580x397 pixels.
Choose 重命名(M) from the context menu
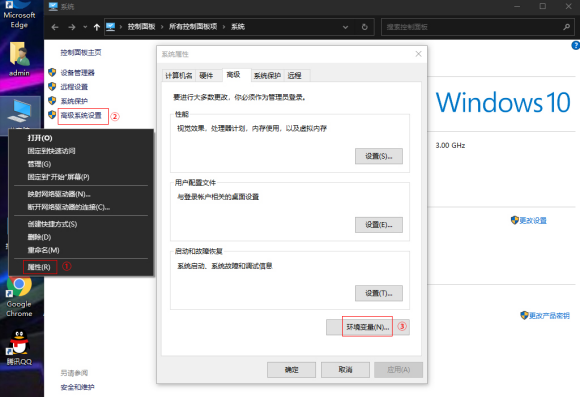[81, 250]
